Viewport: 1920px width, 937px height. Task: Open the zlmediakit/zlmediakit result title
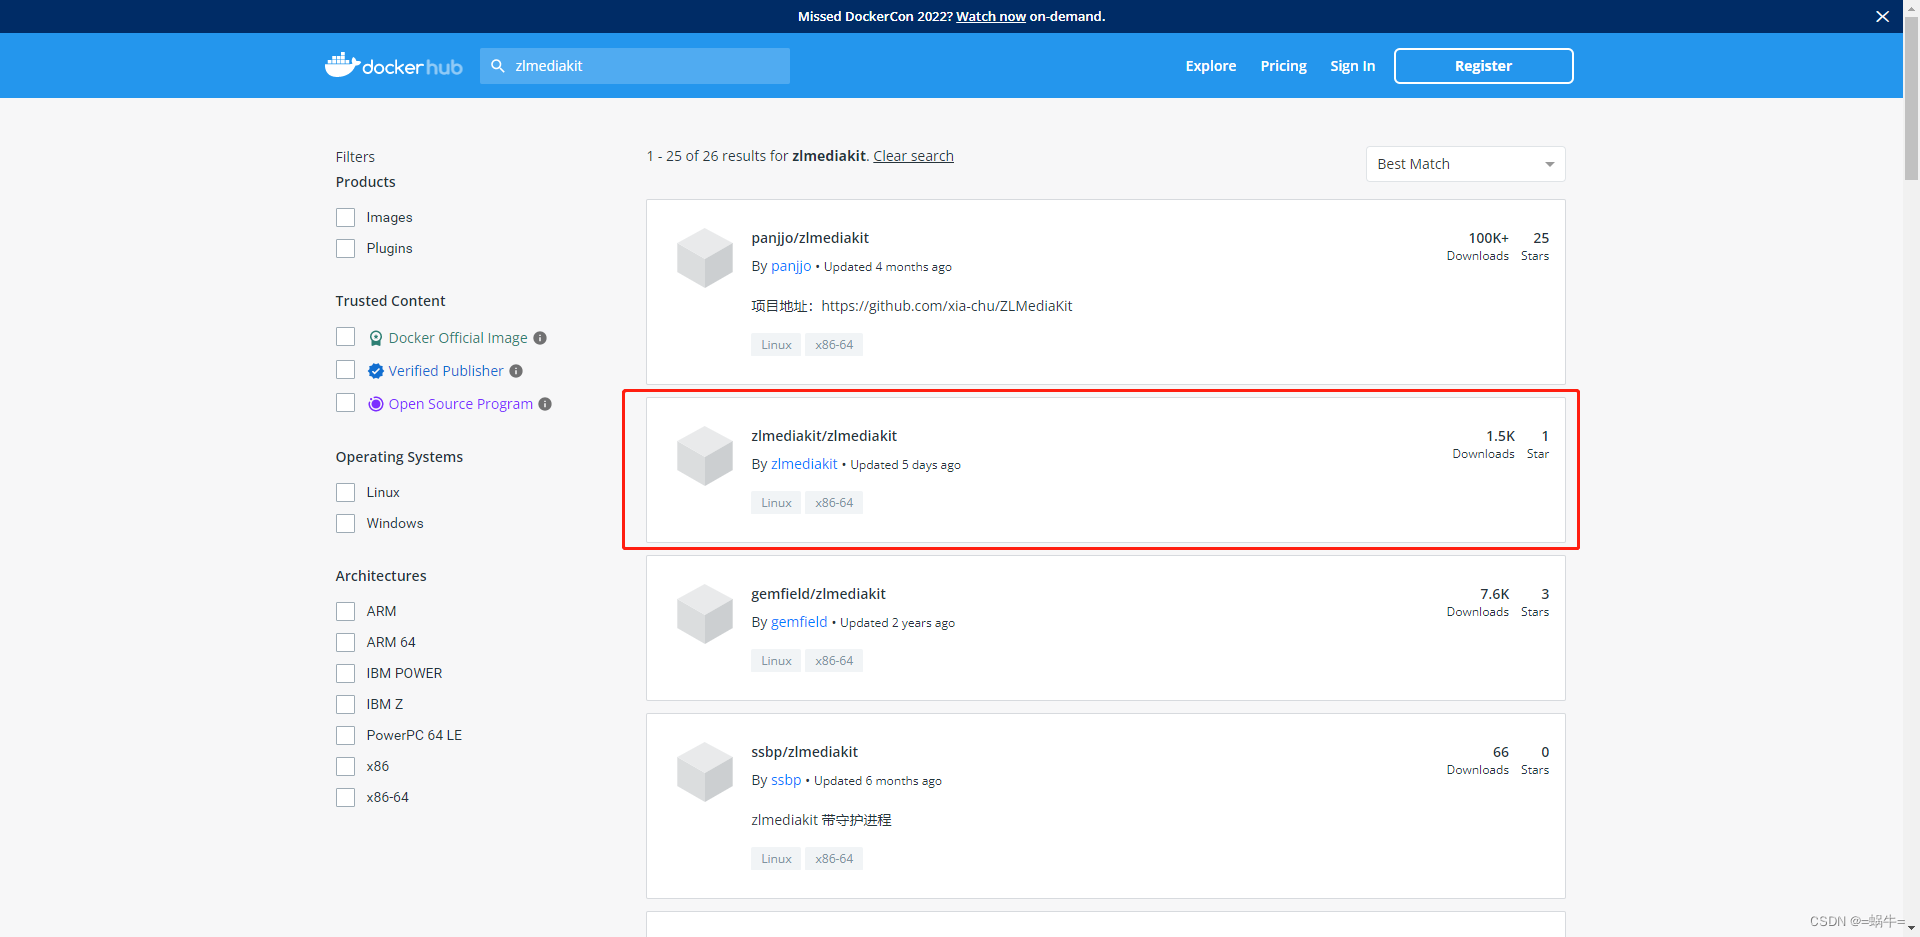[824, 436]
